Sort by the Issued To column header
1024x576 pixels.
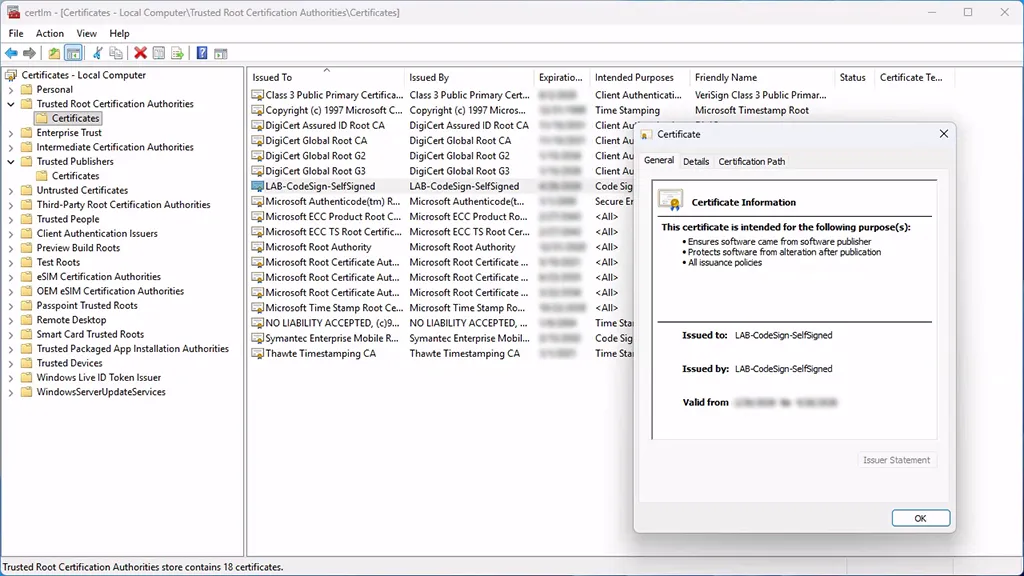325,77
